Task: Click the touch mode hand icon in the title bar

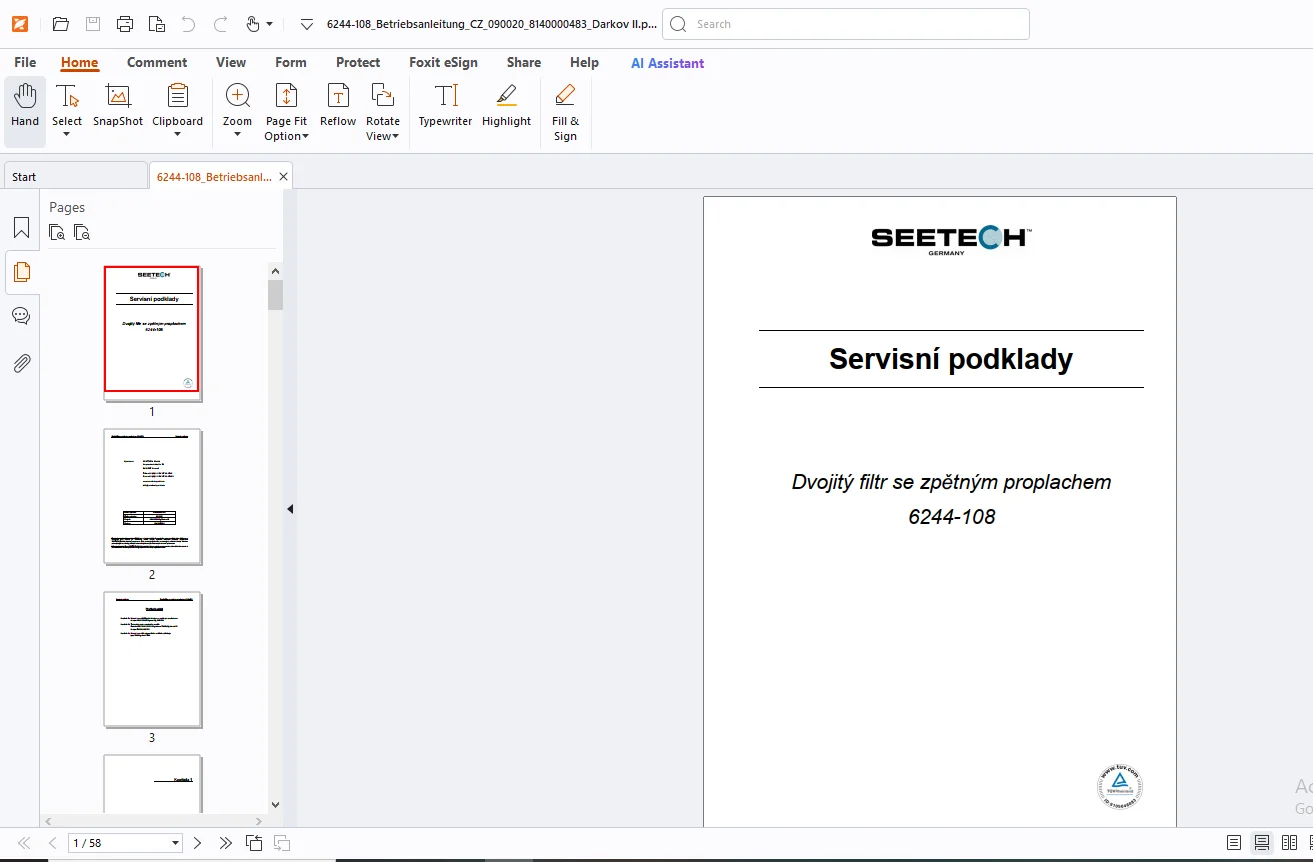Action: click(252, 24)
